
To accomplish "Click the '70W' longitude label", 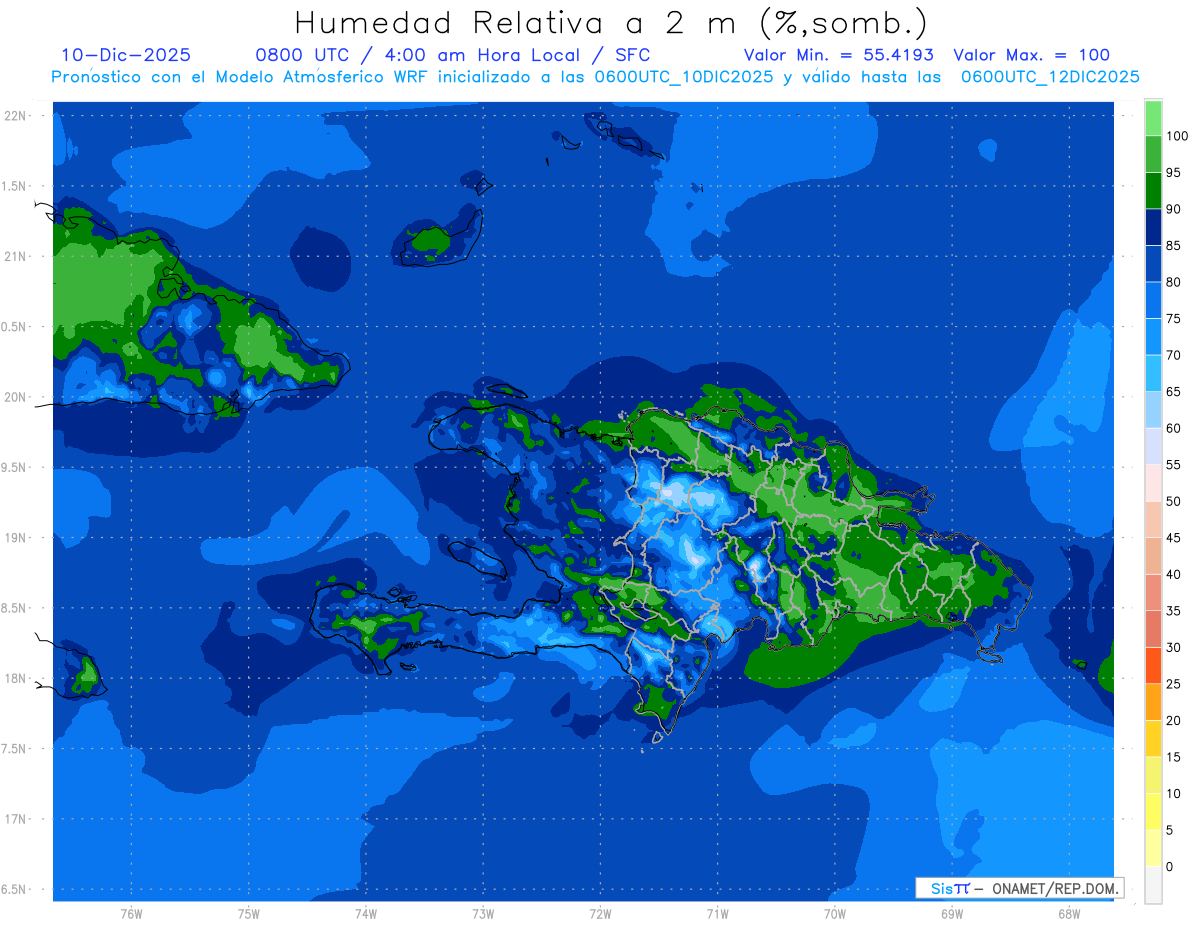I will coord(835,914).
